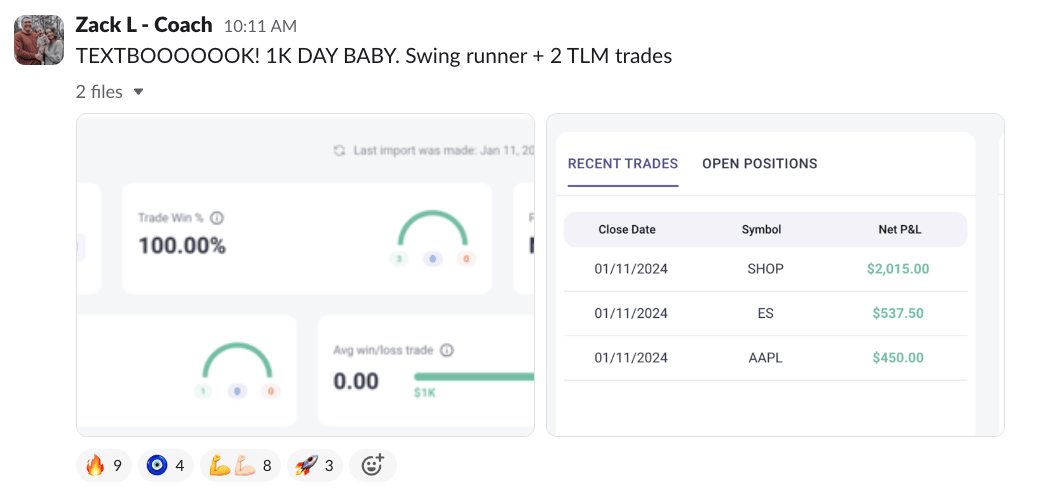
Task: Collapse the 2 files attachment toggle
Action: [x=139, y=92]
